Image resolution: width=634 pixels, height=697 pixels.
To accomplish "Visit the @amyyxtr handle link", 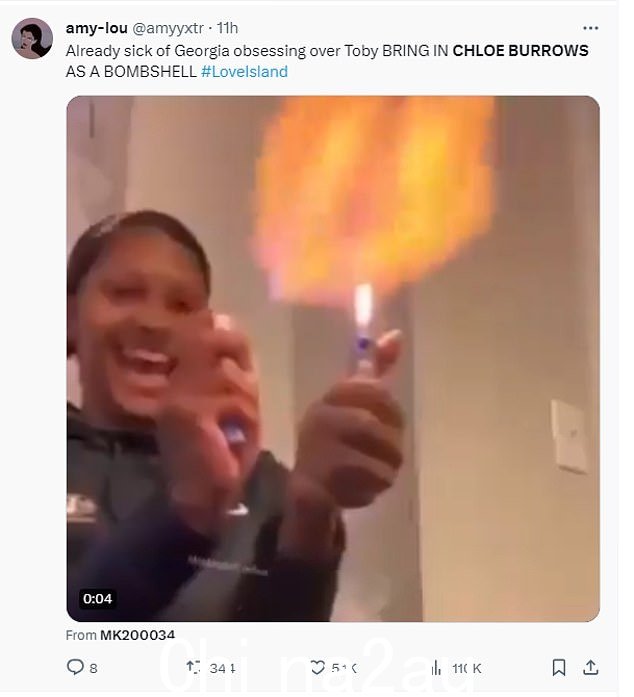I will pos(168,28).
